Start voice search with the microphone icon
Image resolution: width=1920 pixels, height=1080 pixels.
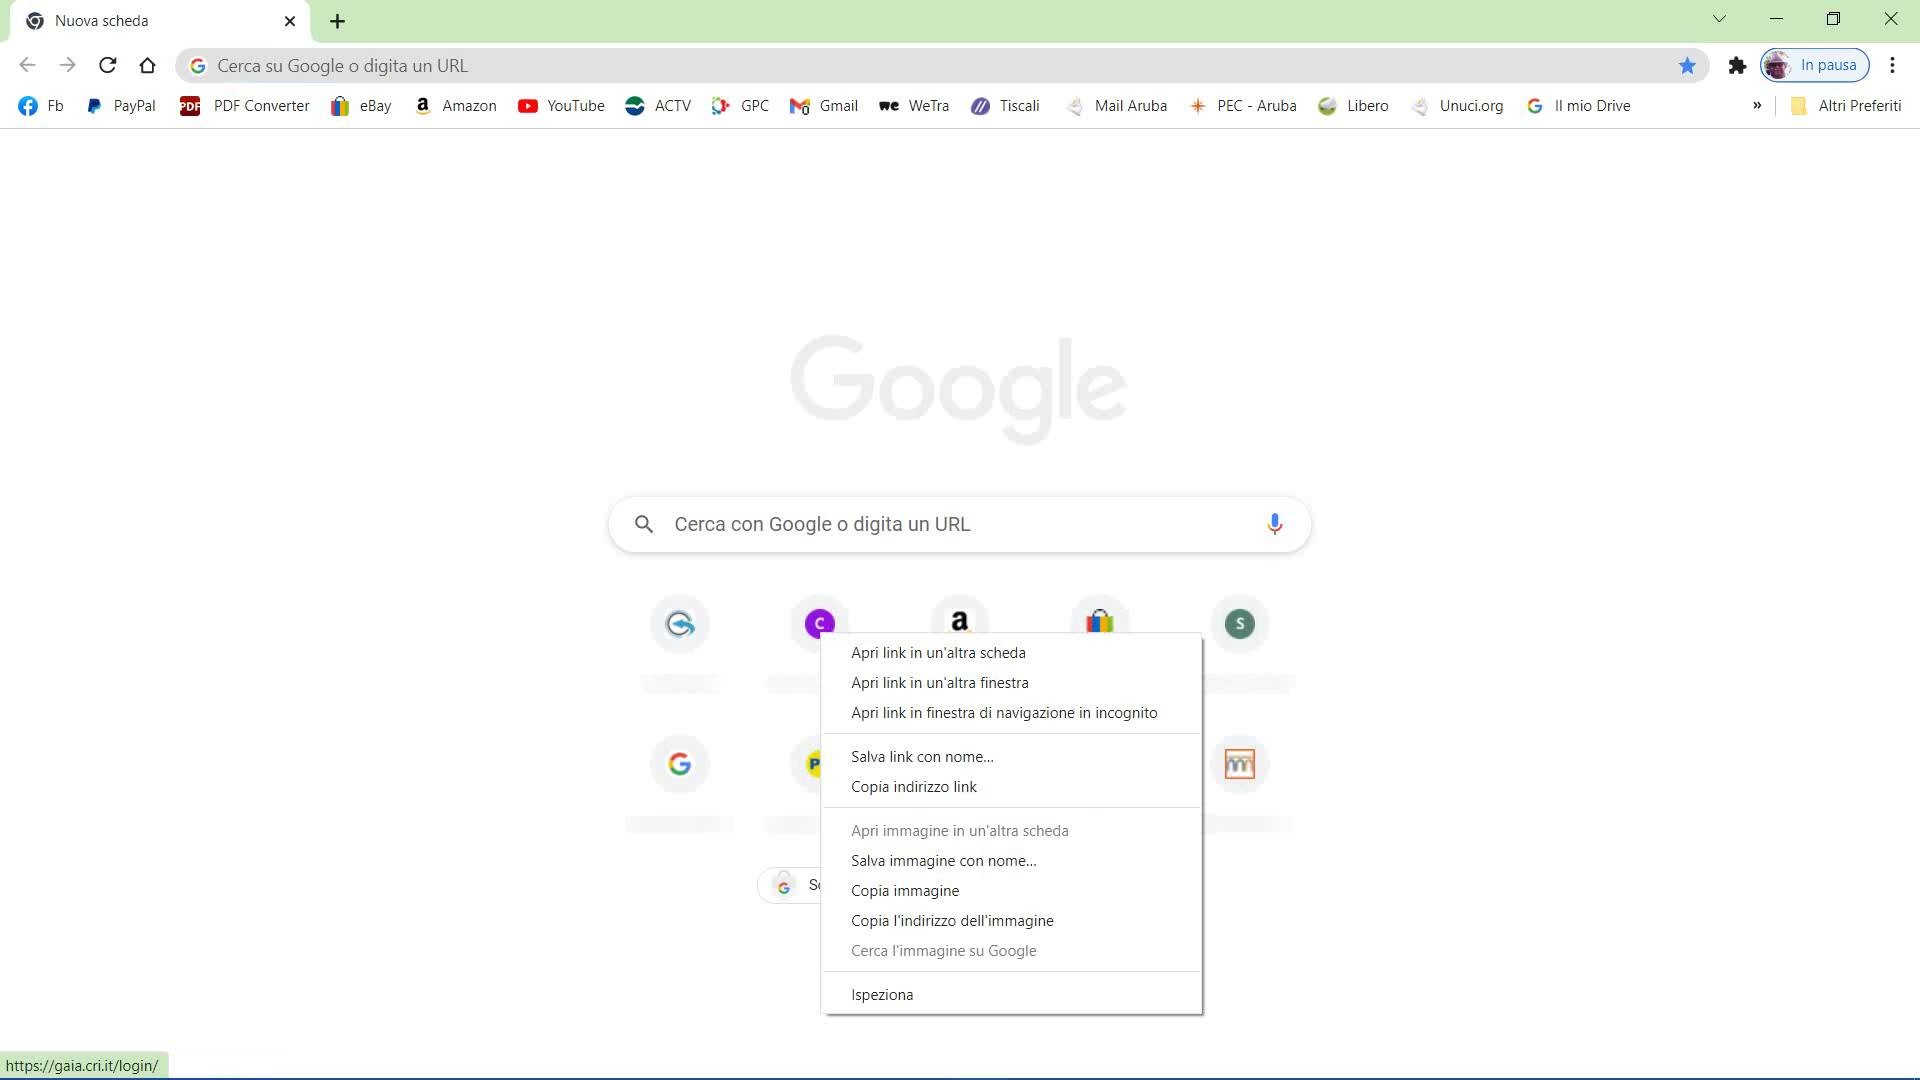(1274, 524)
